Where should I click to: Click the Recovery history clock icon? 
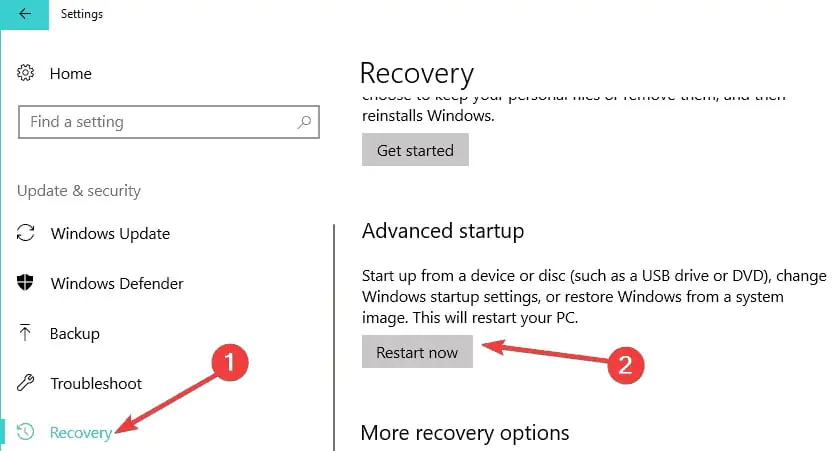click(27, 432)
